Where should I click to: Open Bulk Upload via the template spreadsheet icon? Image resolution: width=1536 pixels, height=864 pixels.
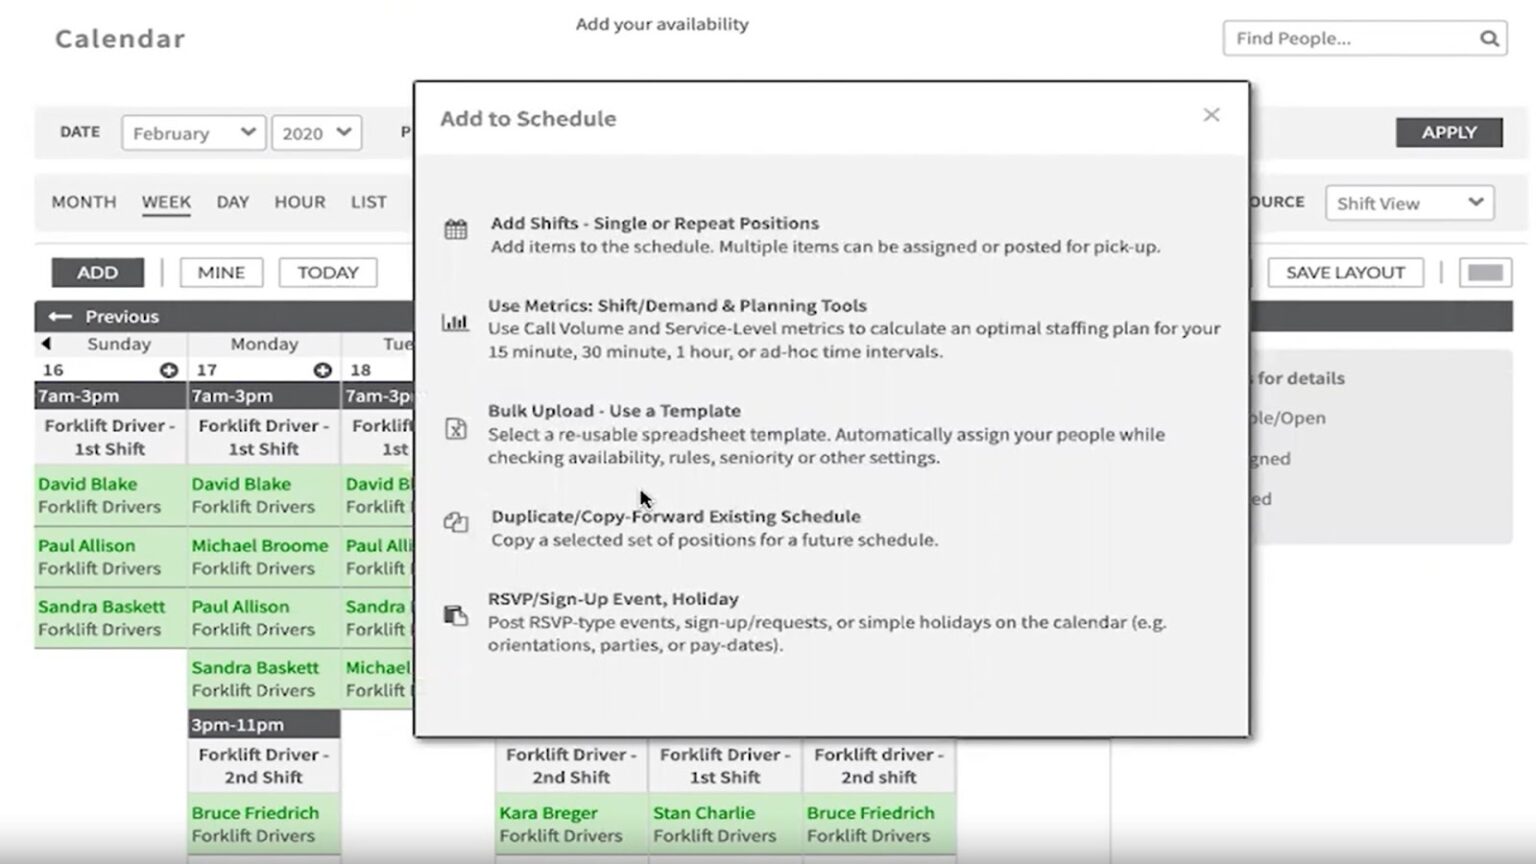pyautogui.click(x=456, y=428)
